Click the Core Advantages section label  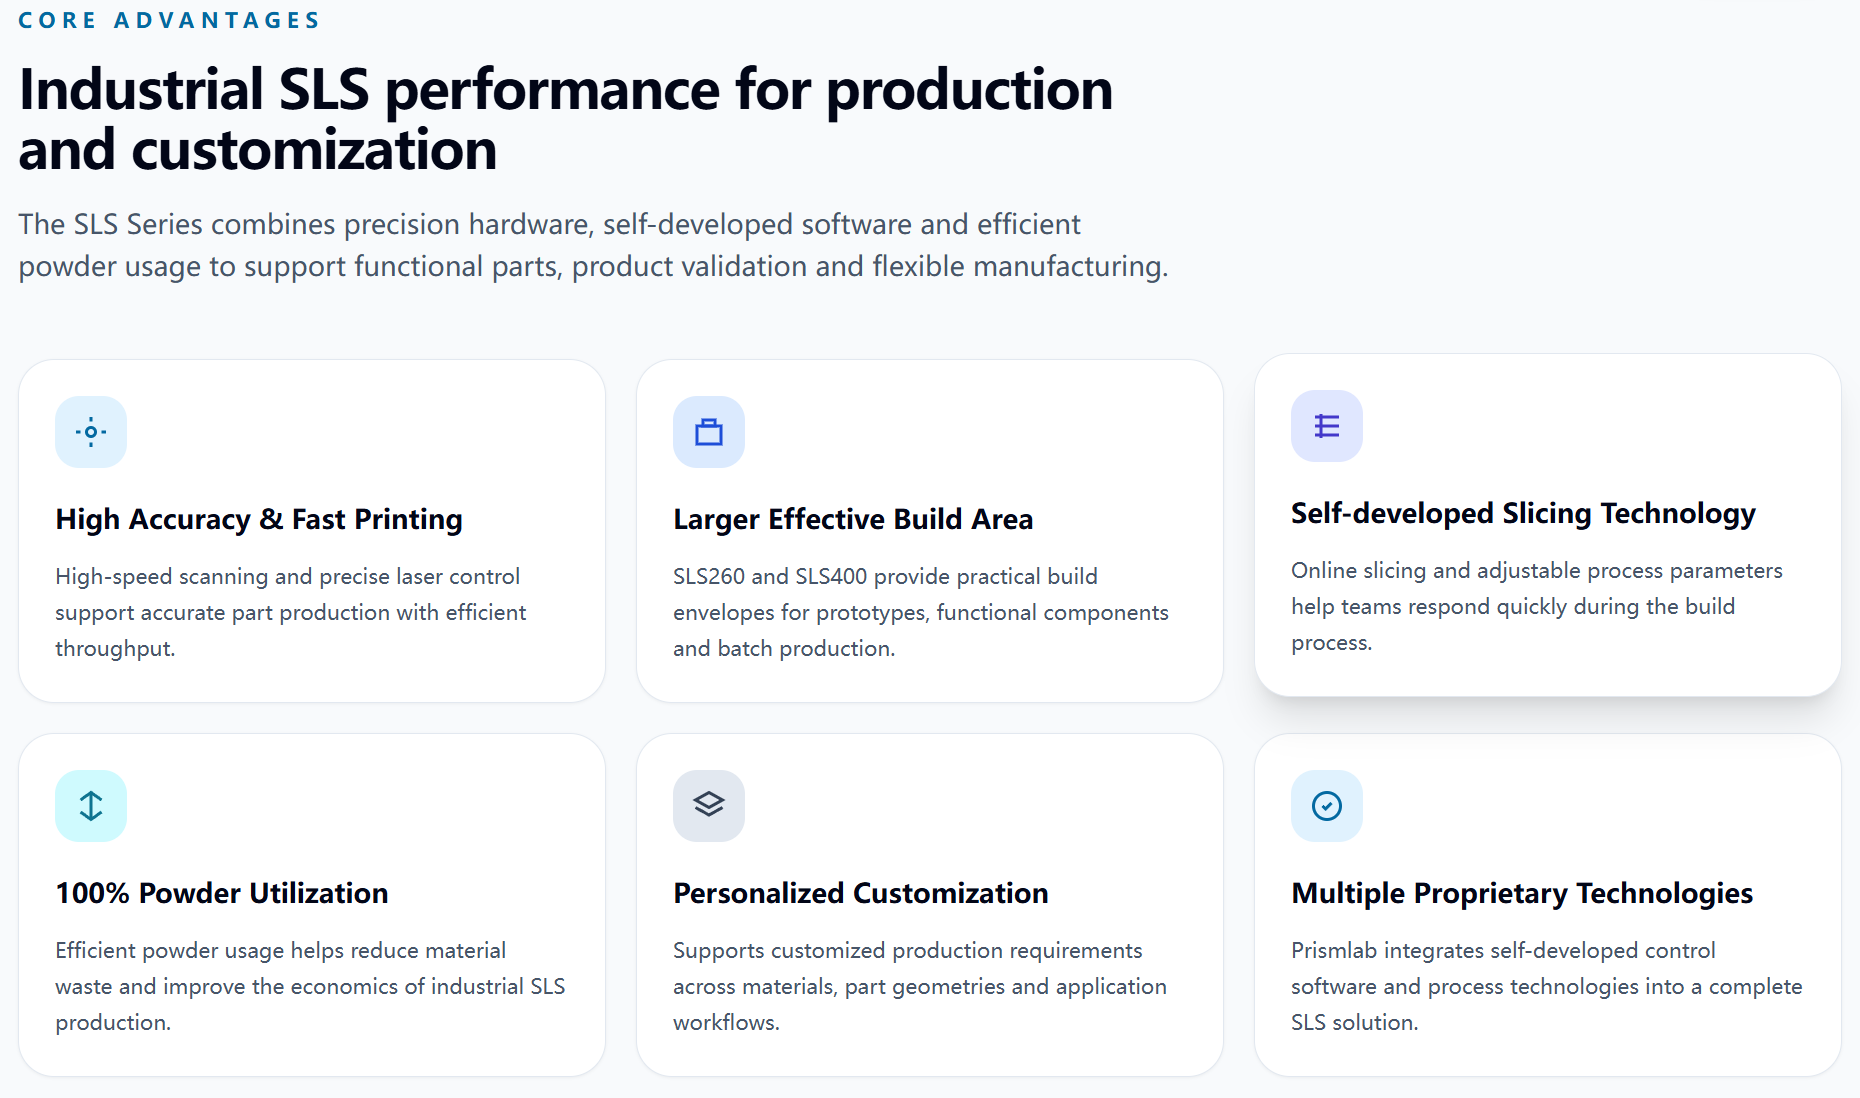point(169,20)
